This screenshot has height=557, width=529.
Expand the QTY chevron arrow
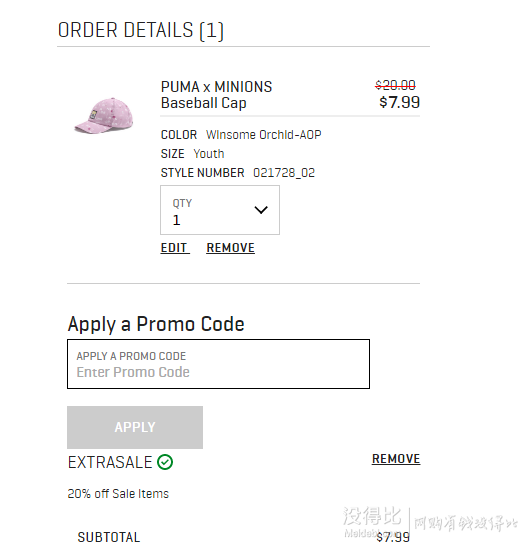pyautogui.click(x=261, y=210)
